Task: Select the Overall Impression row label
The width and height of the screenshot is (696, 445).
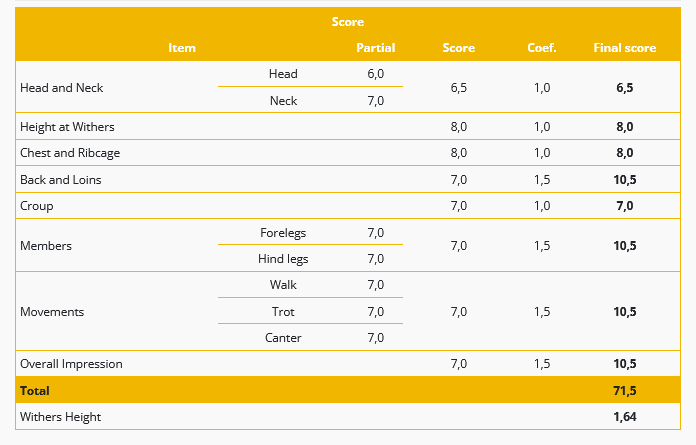Action: [x=71, y=364]
